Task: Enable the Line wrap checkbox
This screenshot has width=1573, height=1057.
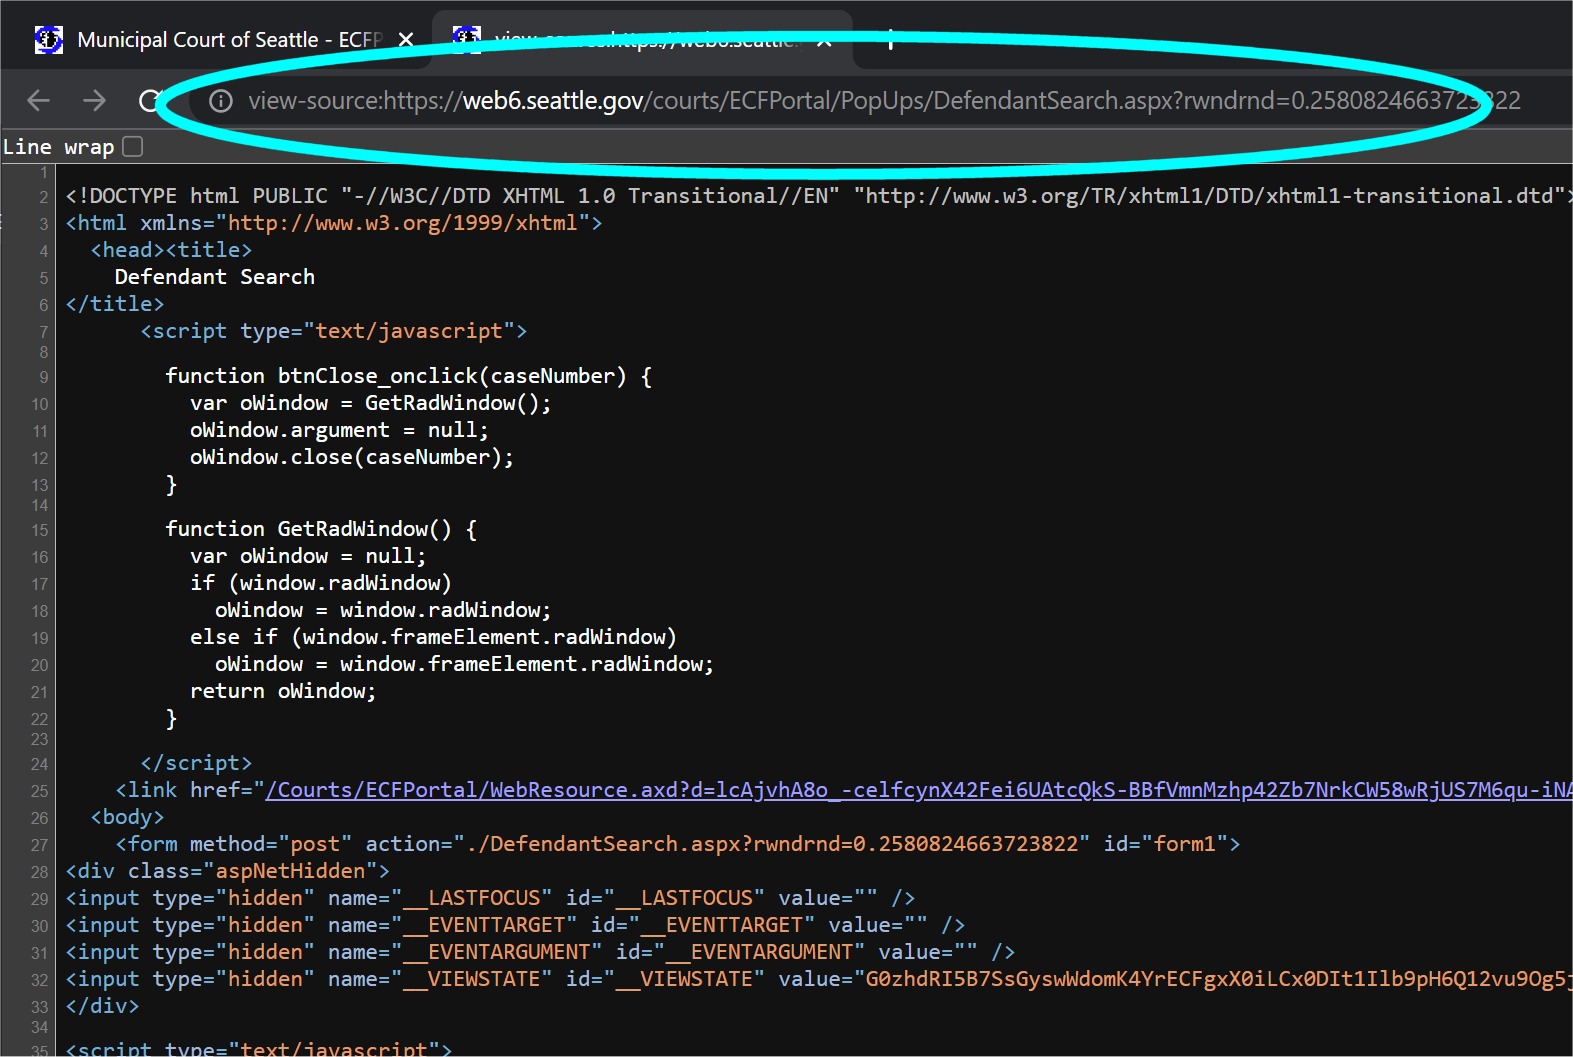Action: click(133, 147)
